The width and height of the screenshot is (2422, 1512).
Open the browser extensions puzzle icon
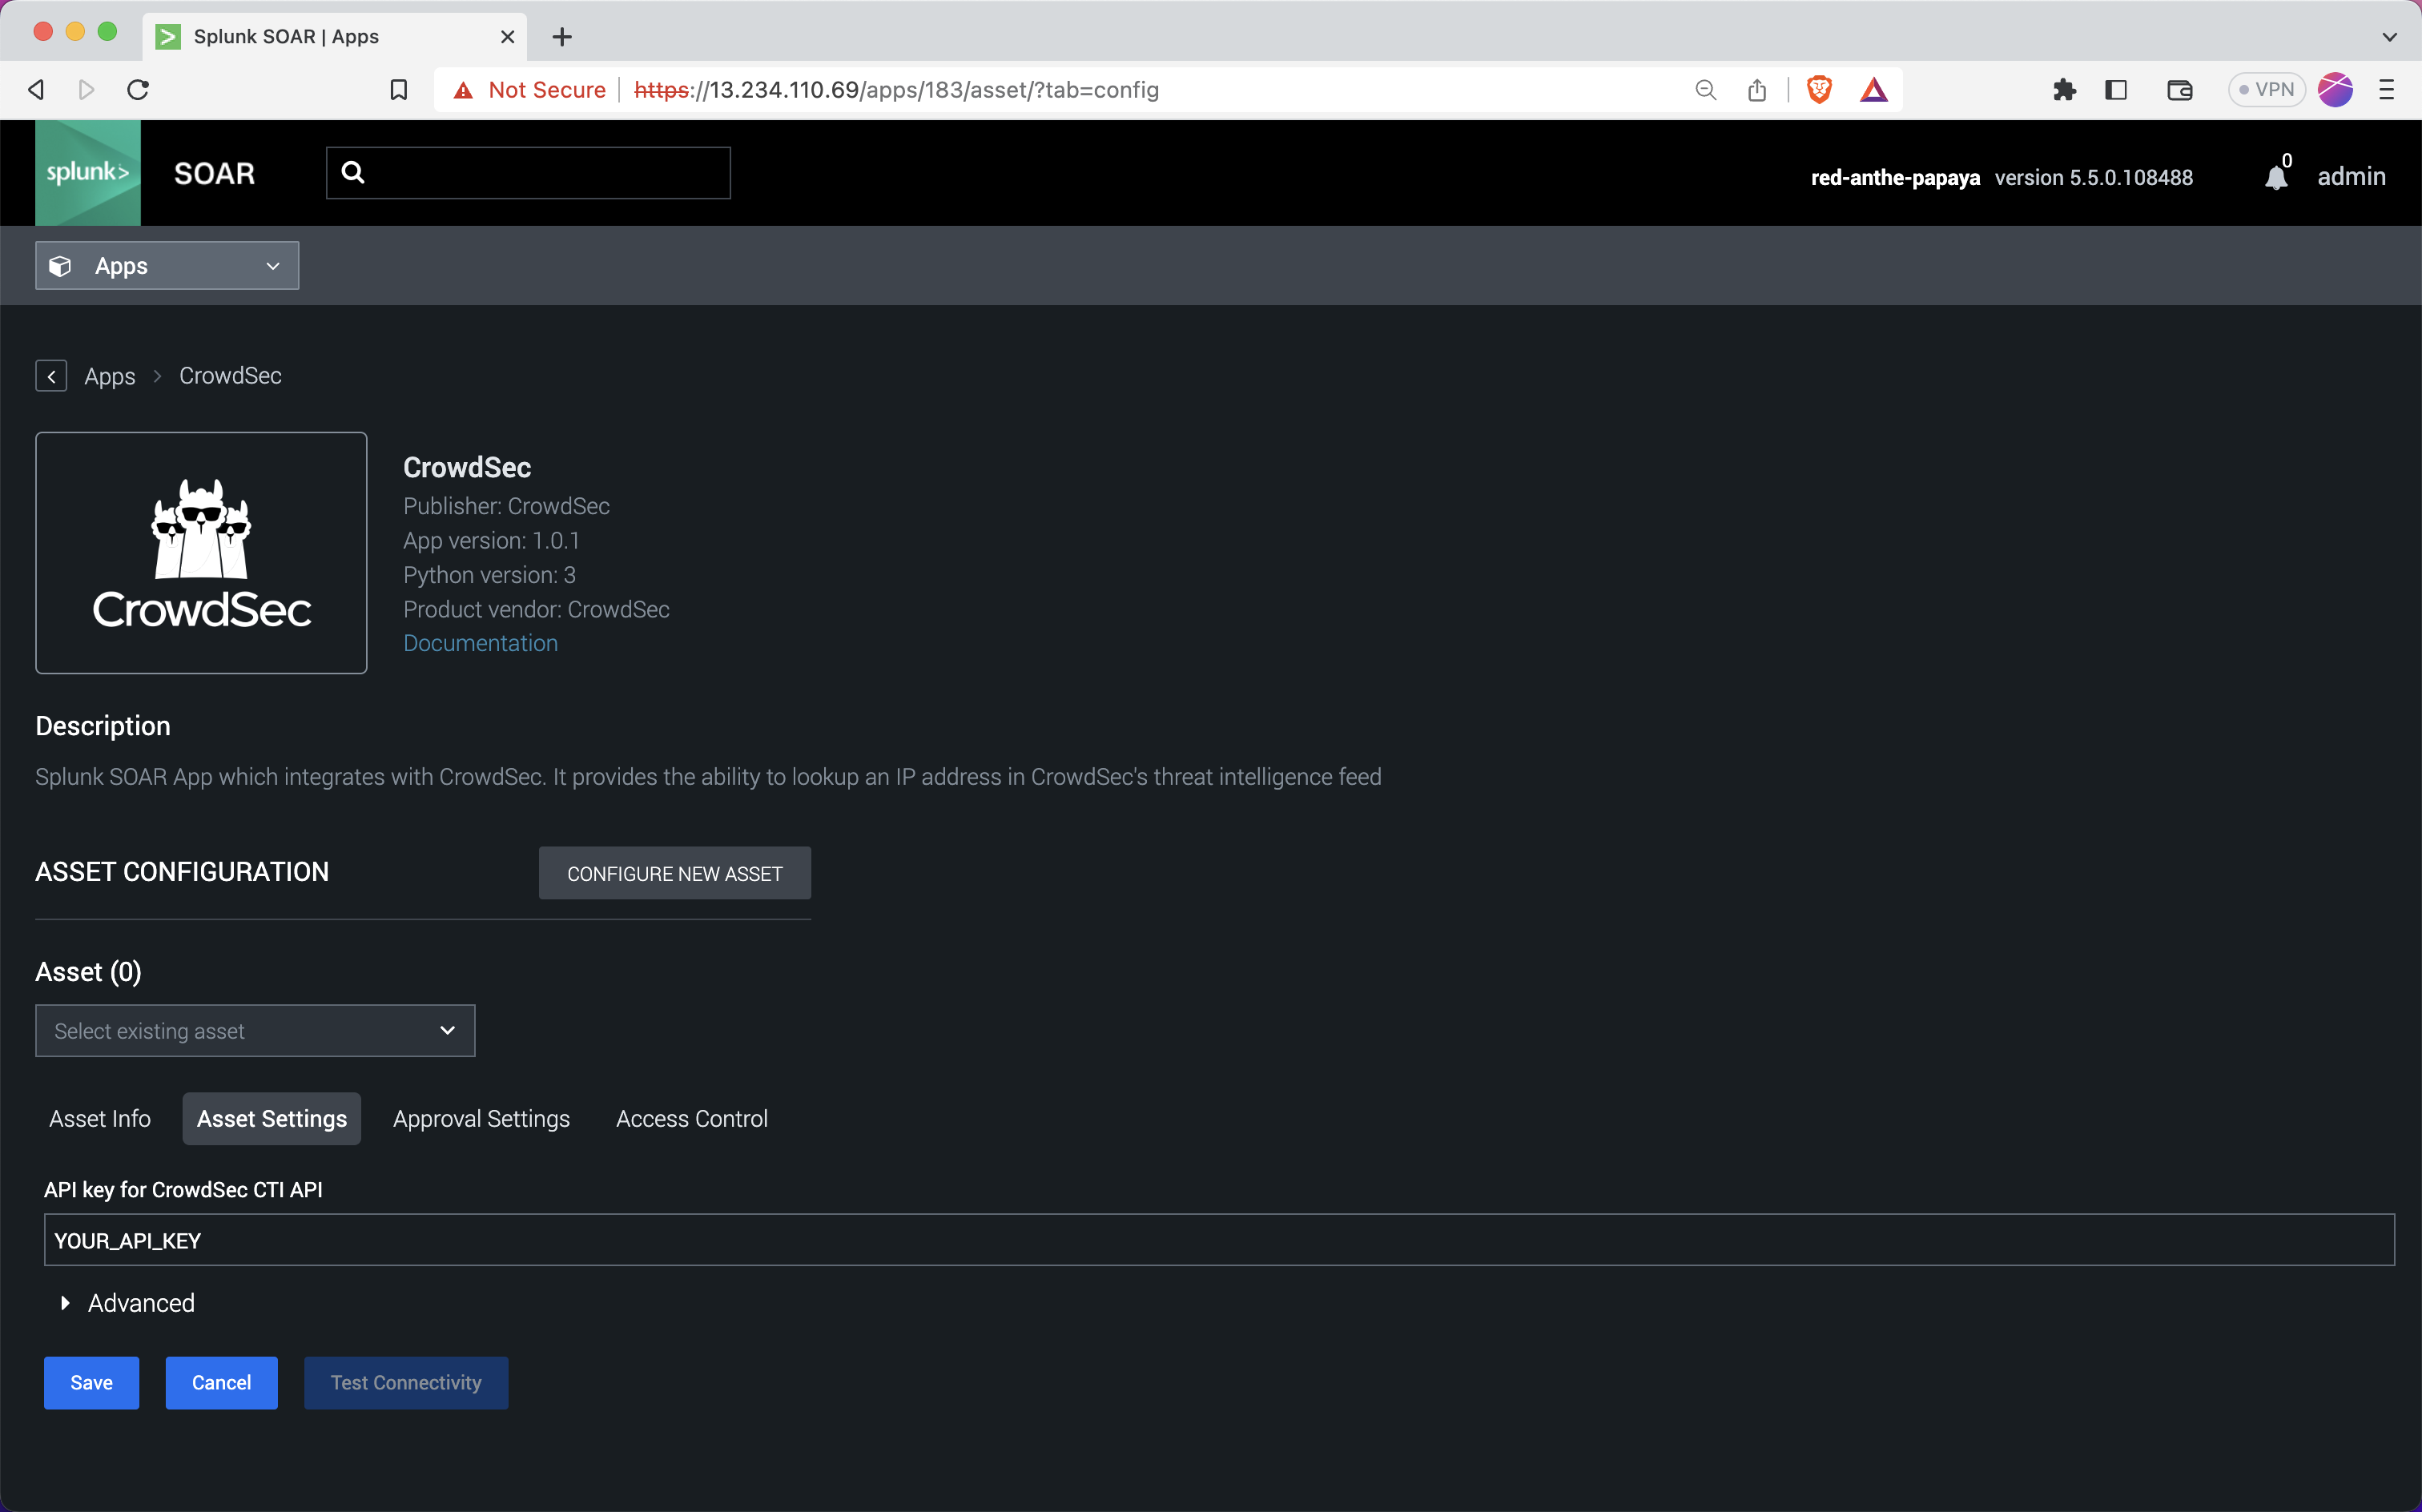(2064, 89)
